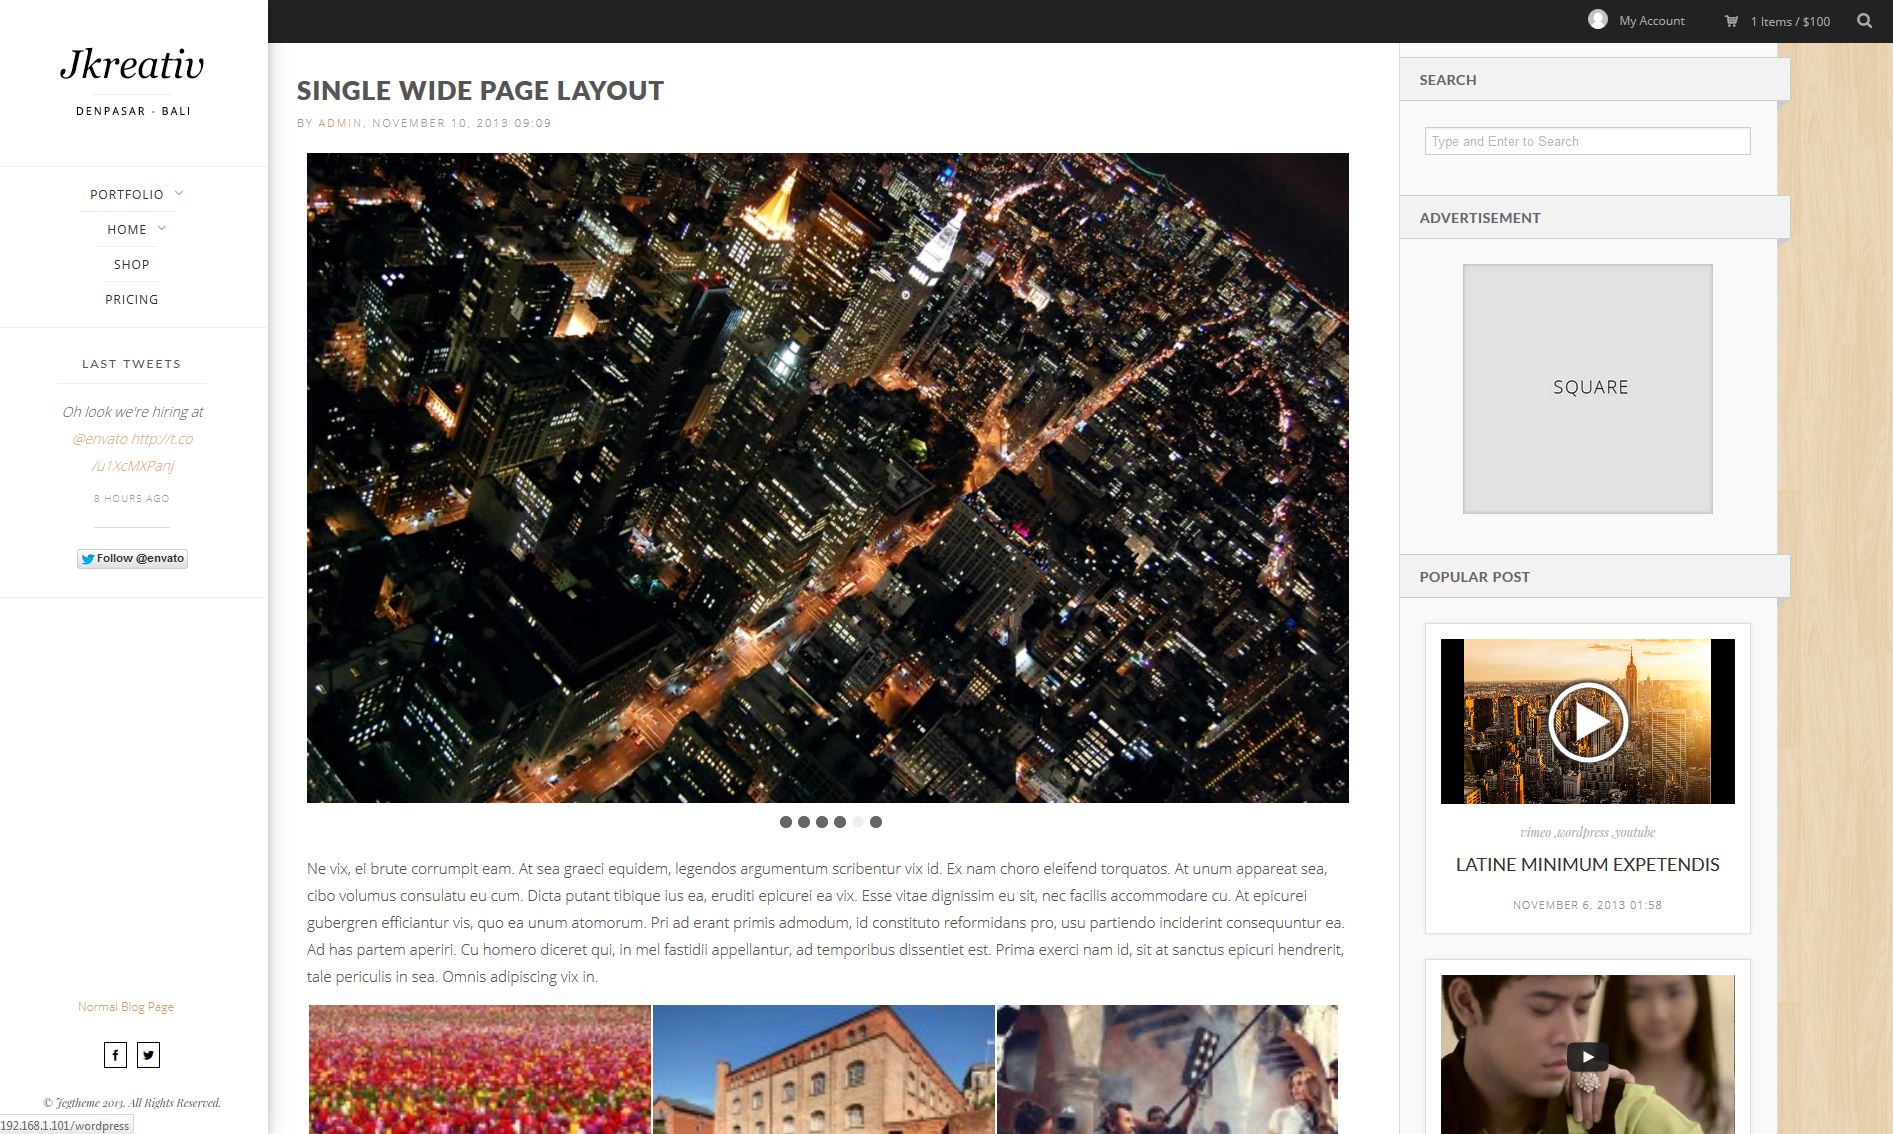1893x1134 pixels.
Task: Open the Facebook icon in the sidebar
Action: [x=114, y=1054]
